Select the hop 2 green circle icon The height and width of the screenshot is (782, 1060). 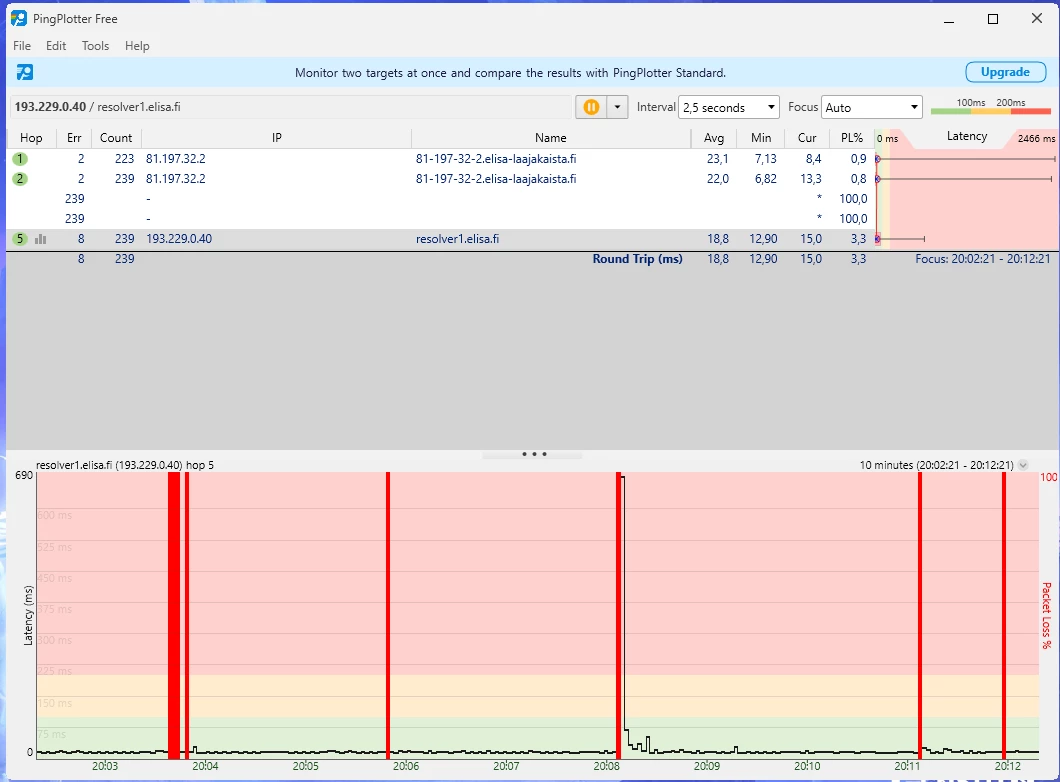pos(20,179)
